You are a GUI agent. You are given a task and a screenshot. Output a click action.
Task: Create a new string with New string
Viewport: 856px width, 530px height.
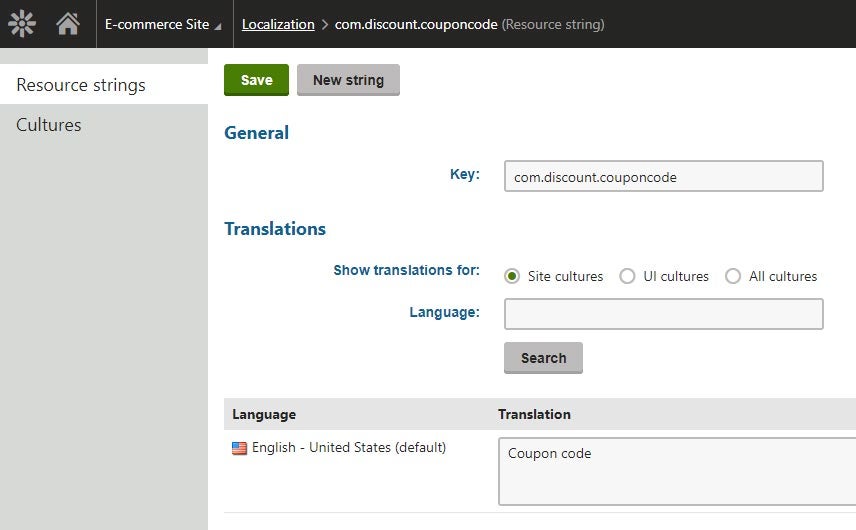pyautogui.click(x=348, y=80)
